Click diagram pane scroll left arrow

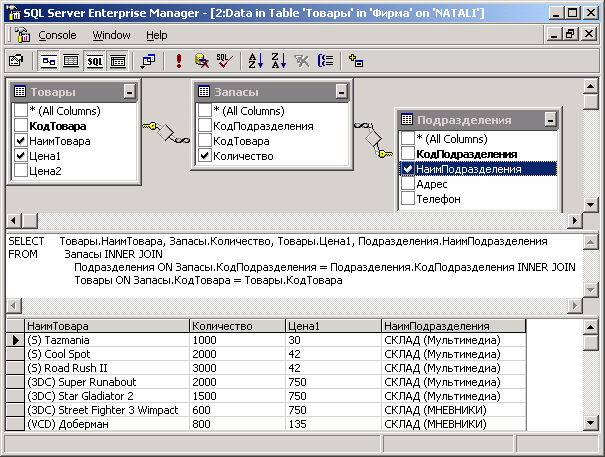click(x=14, y=221)
